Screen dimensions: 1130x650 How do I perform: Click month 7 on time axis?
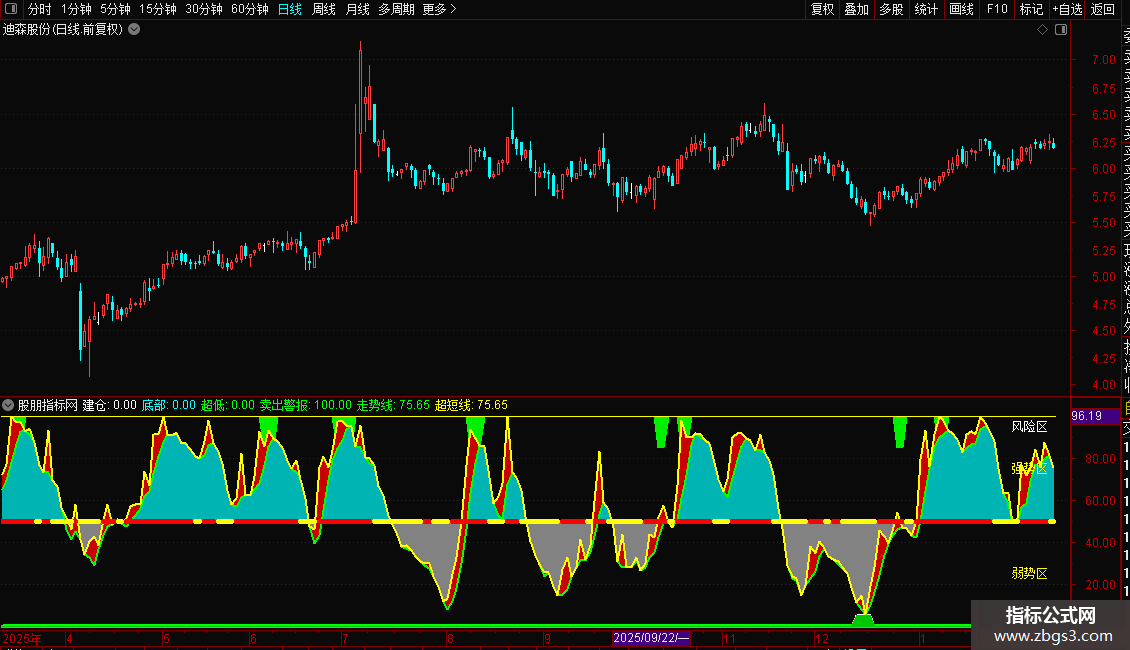[x=346, y=638]
